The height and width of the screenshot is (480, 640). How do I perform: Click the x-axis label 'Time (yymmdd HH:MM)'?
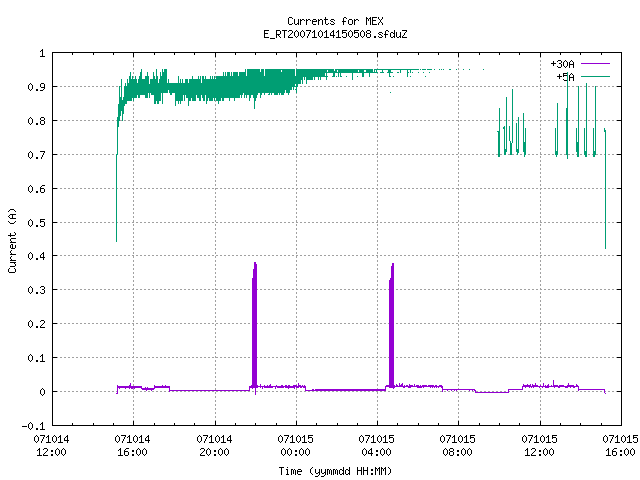pos(335,471)
